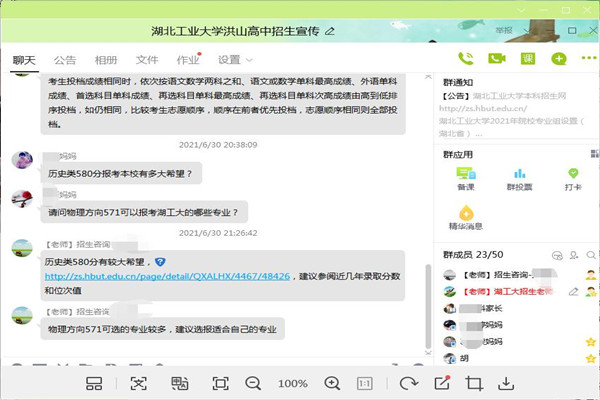
Task: Open the green 课 class icon
Action: pyautogui.click(x=528, y=59)
